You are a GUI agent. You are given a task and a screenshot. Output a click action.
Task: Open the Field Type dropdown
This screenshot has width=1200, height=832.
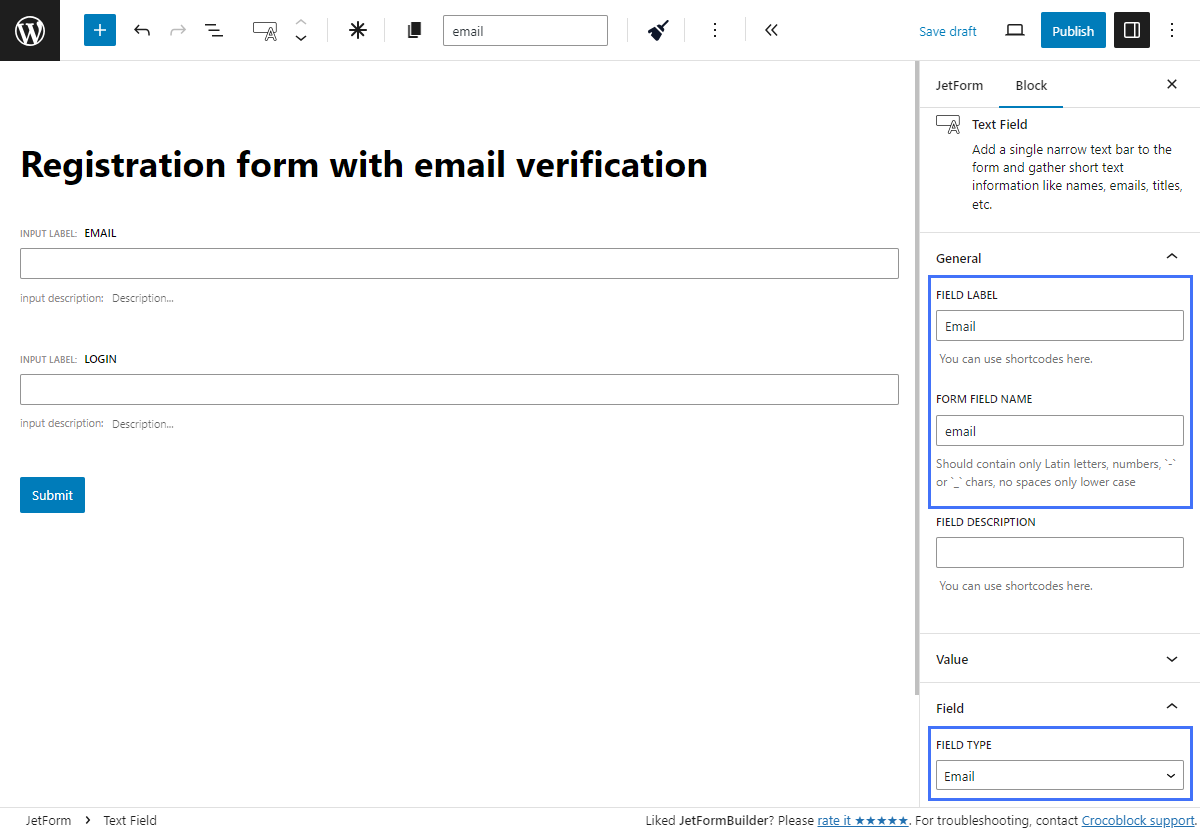1059,775
